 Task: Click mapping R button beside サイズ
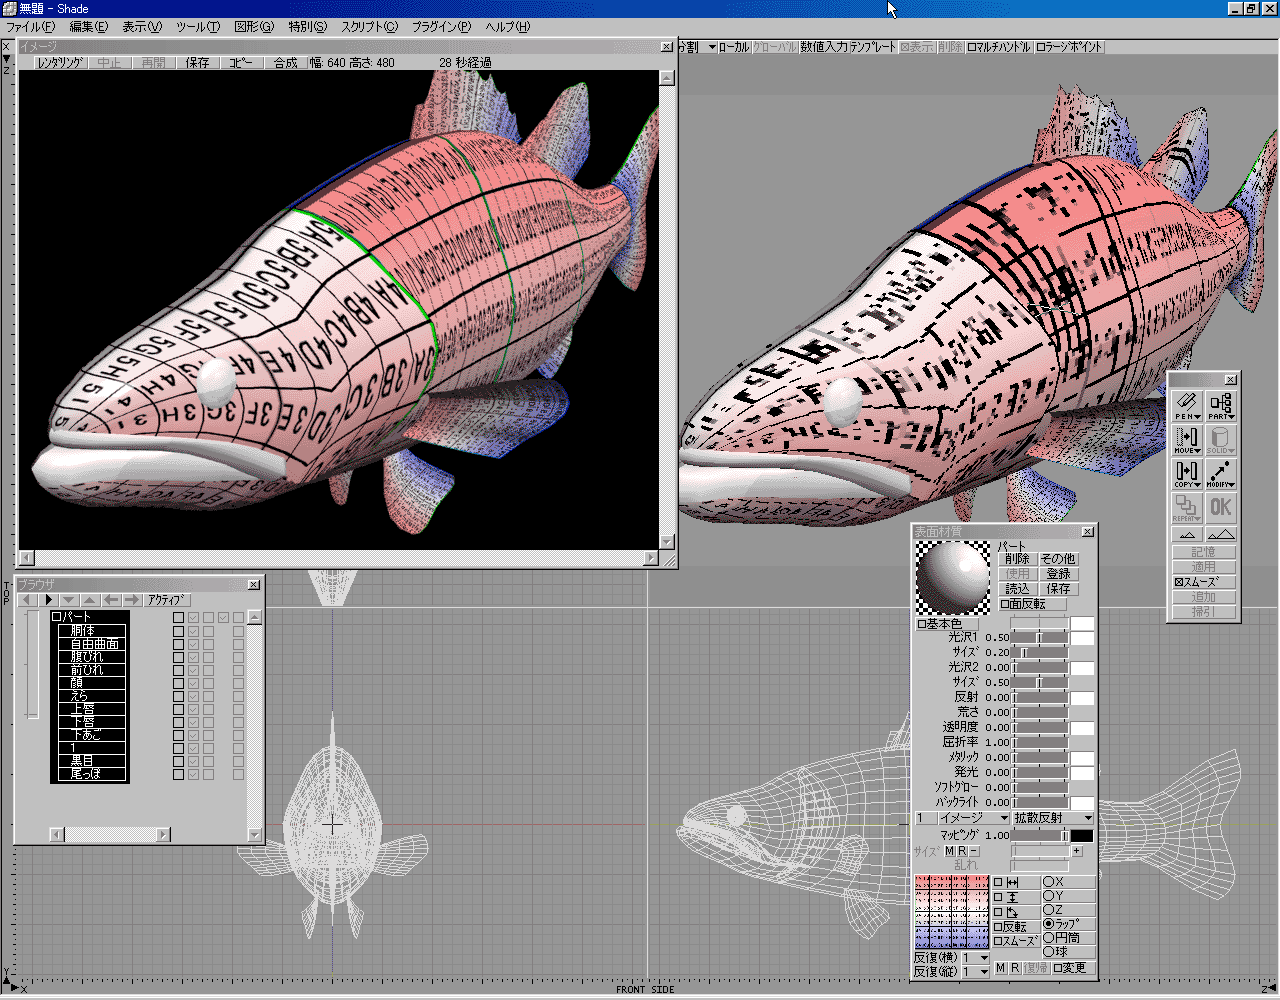click(x=962, y=851)
